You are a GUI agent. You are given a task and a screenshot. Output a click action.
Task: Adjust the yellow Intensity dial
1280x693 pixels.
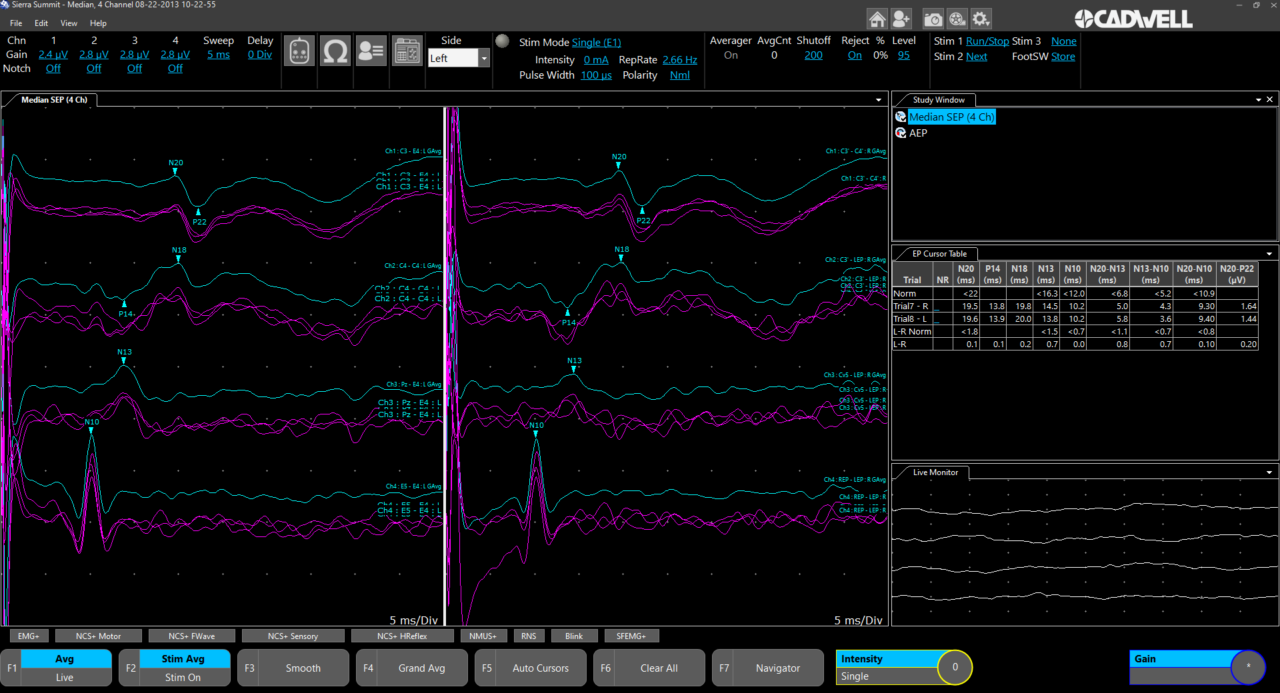(x=955, y=667)
